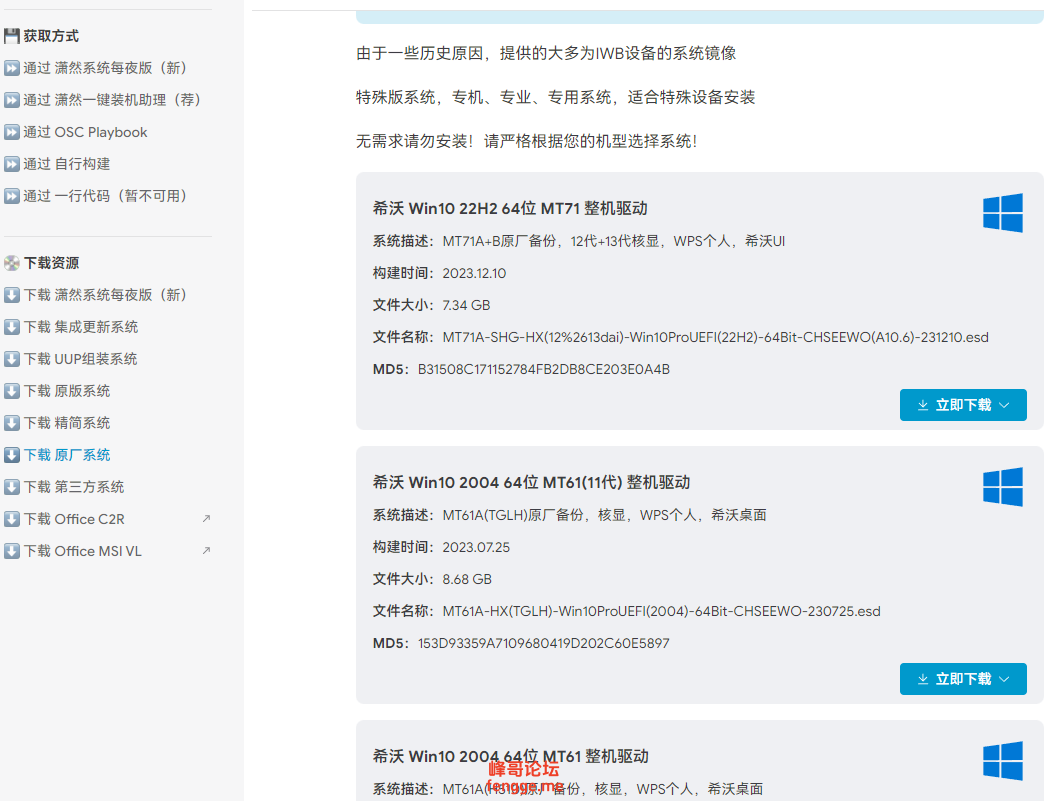Click the 下载资源 section heading
Screen dimensions: 1044x801
click(x=51, y=263)
